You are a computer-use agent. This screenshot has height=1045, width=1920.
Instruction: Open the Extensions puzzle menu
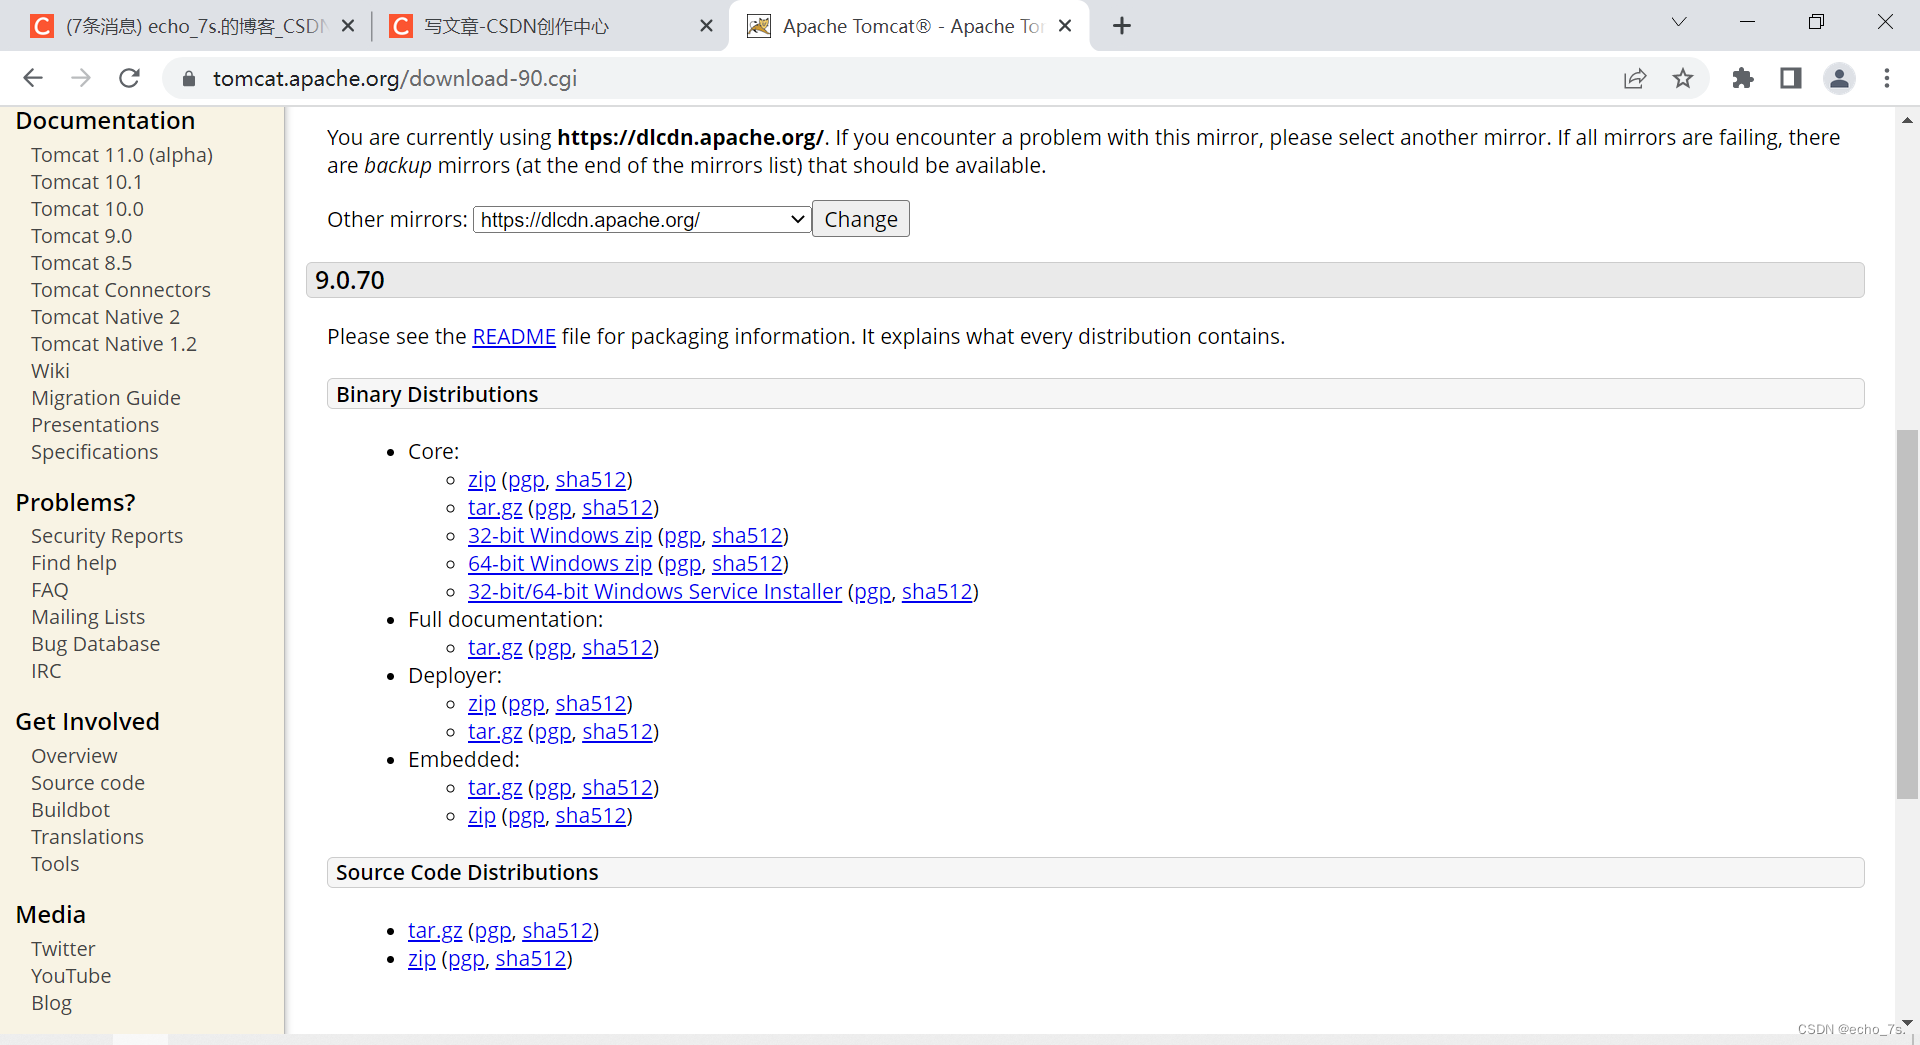1743,78
